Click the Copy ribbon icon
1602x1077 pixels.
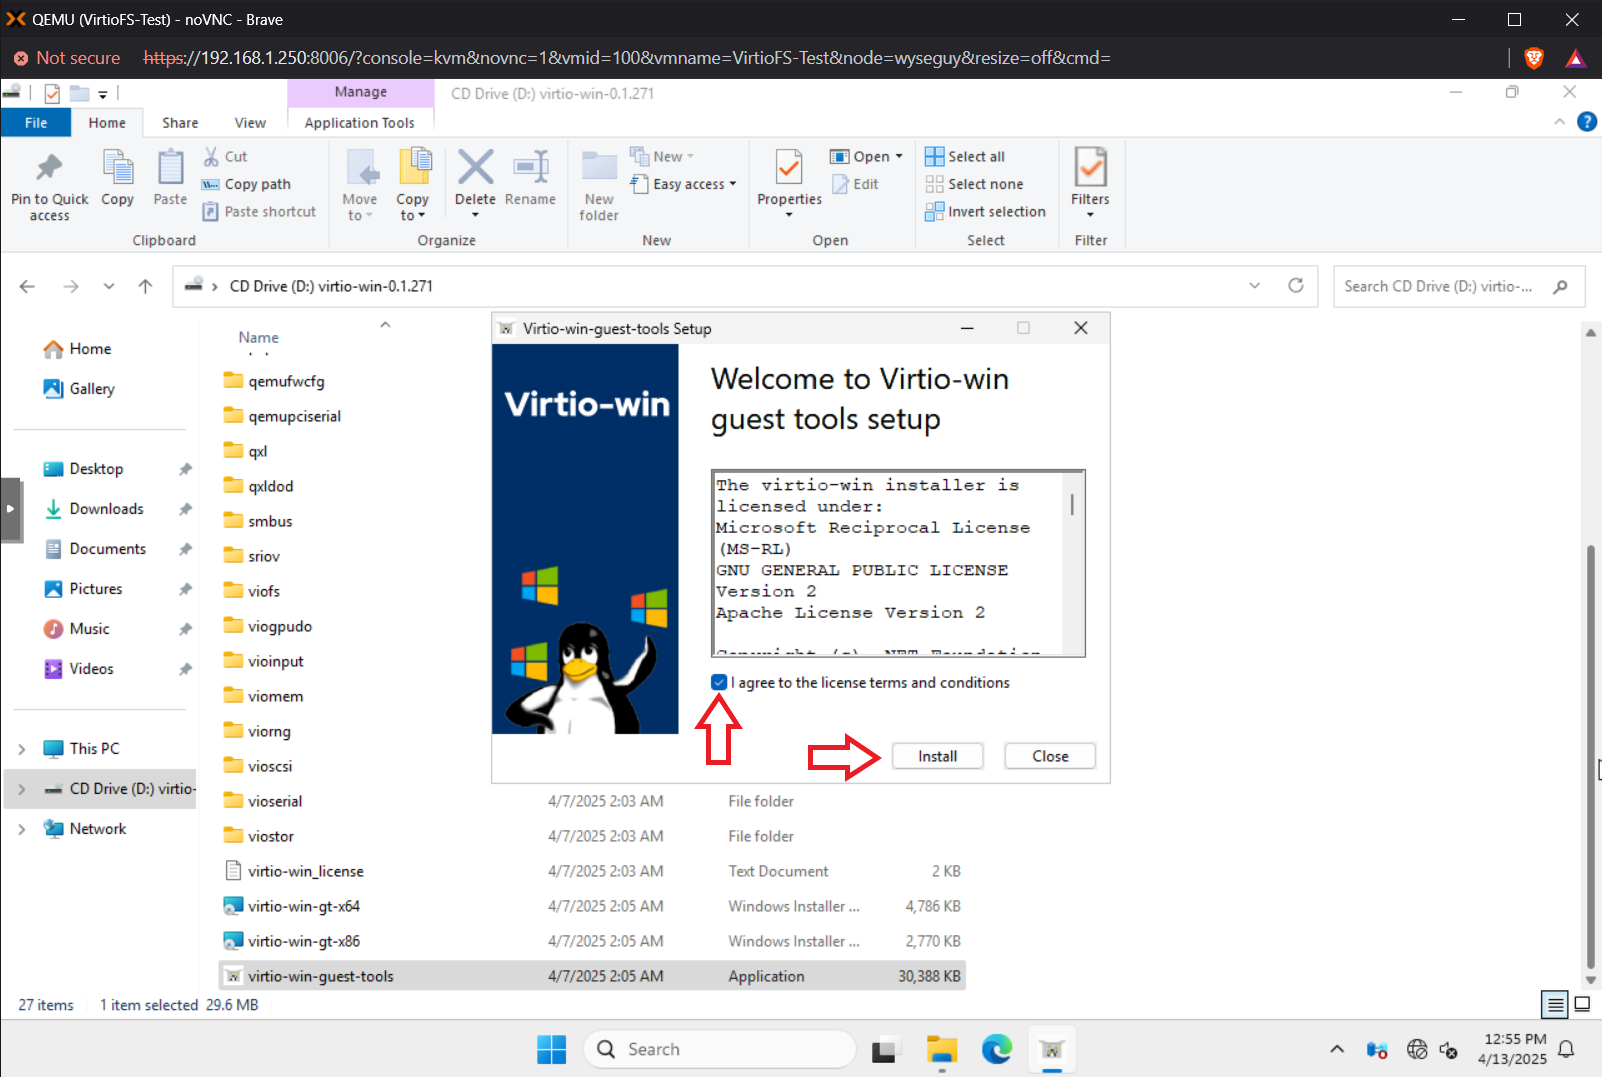118,166
